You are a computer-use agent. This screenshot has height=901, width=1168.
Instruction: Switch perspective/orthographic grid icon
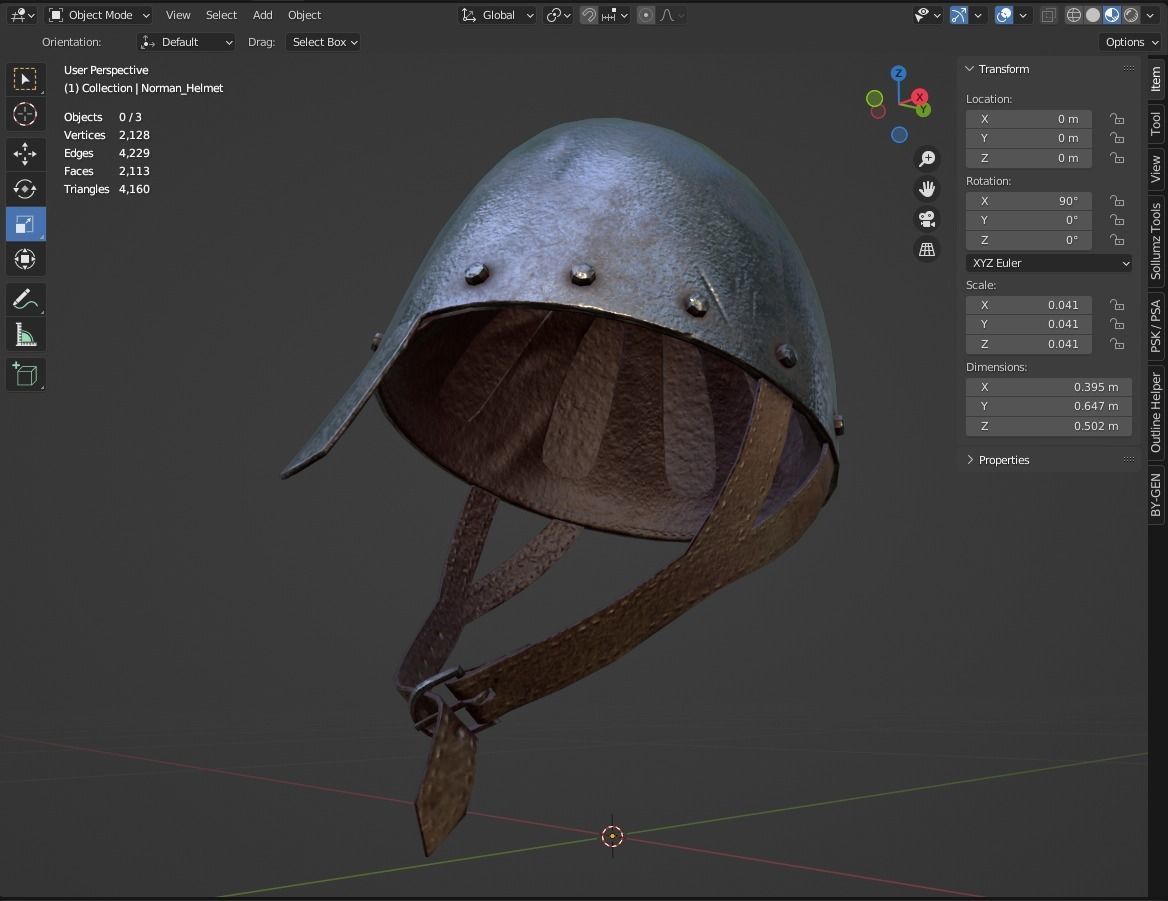tap(927, 249)
